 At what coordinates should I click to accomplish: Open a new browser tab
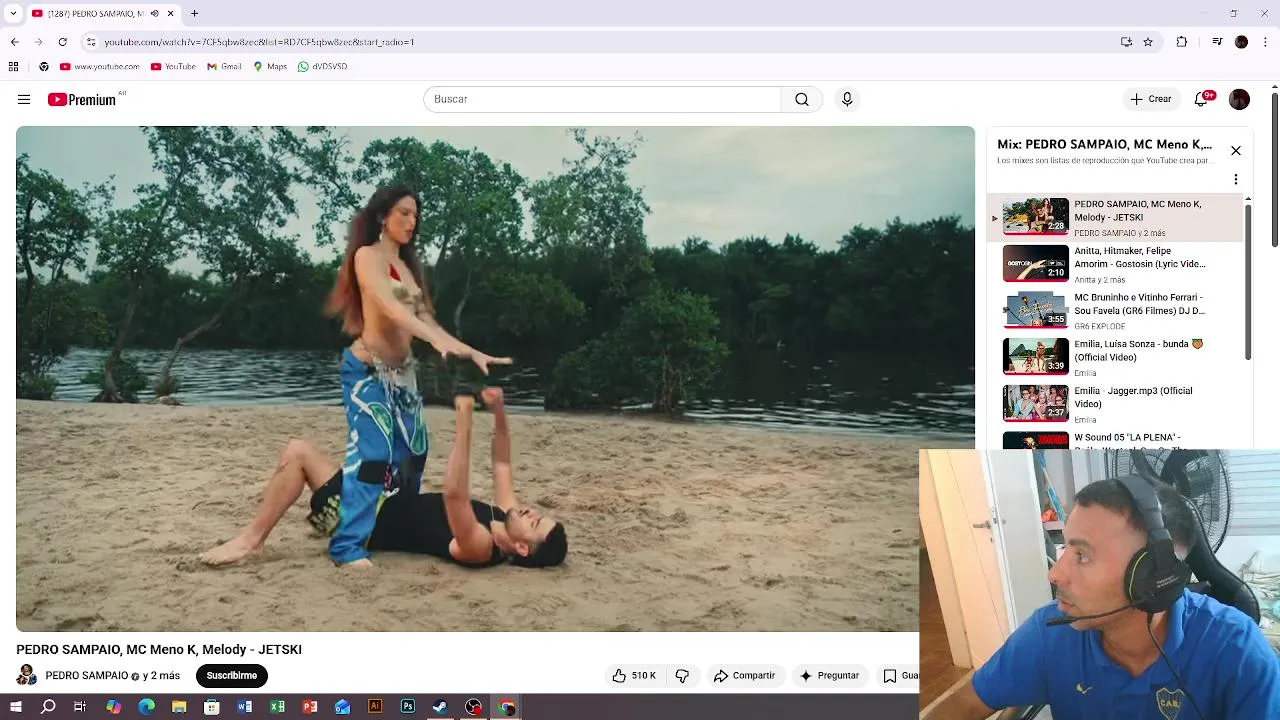tap(194, 14)
